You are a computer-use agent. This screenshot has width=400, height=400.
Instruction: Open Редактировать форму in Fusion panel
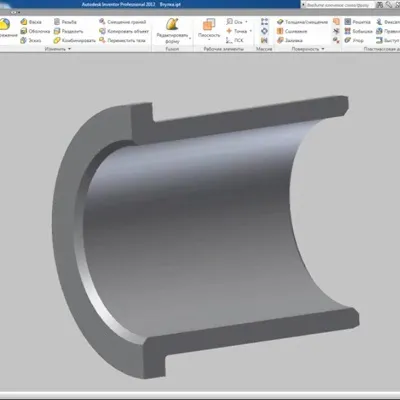coord(173,31)
